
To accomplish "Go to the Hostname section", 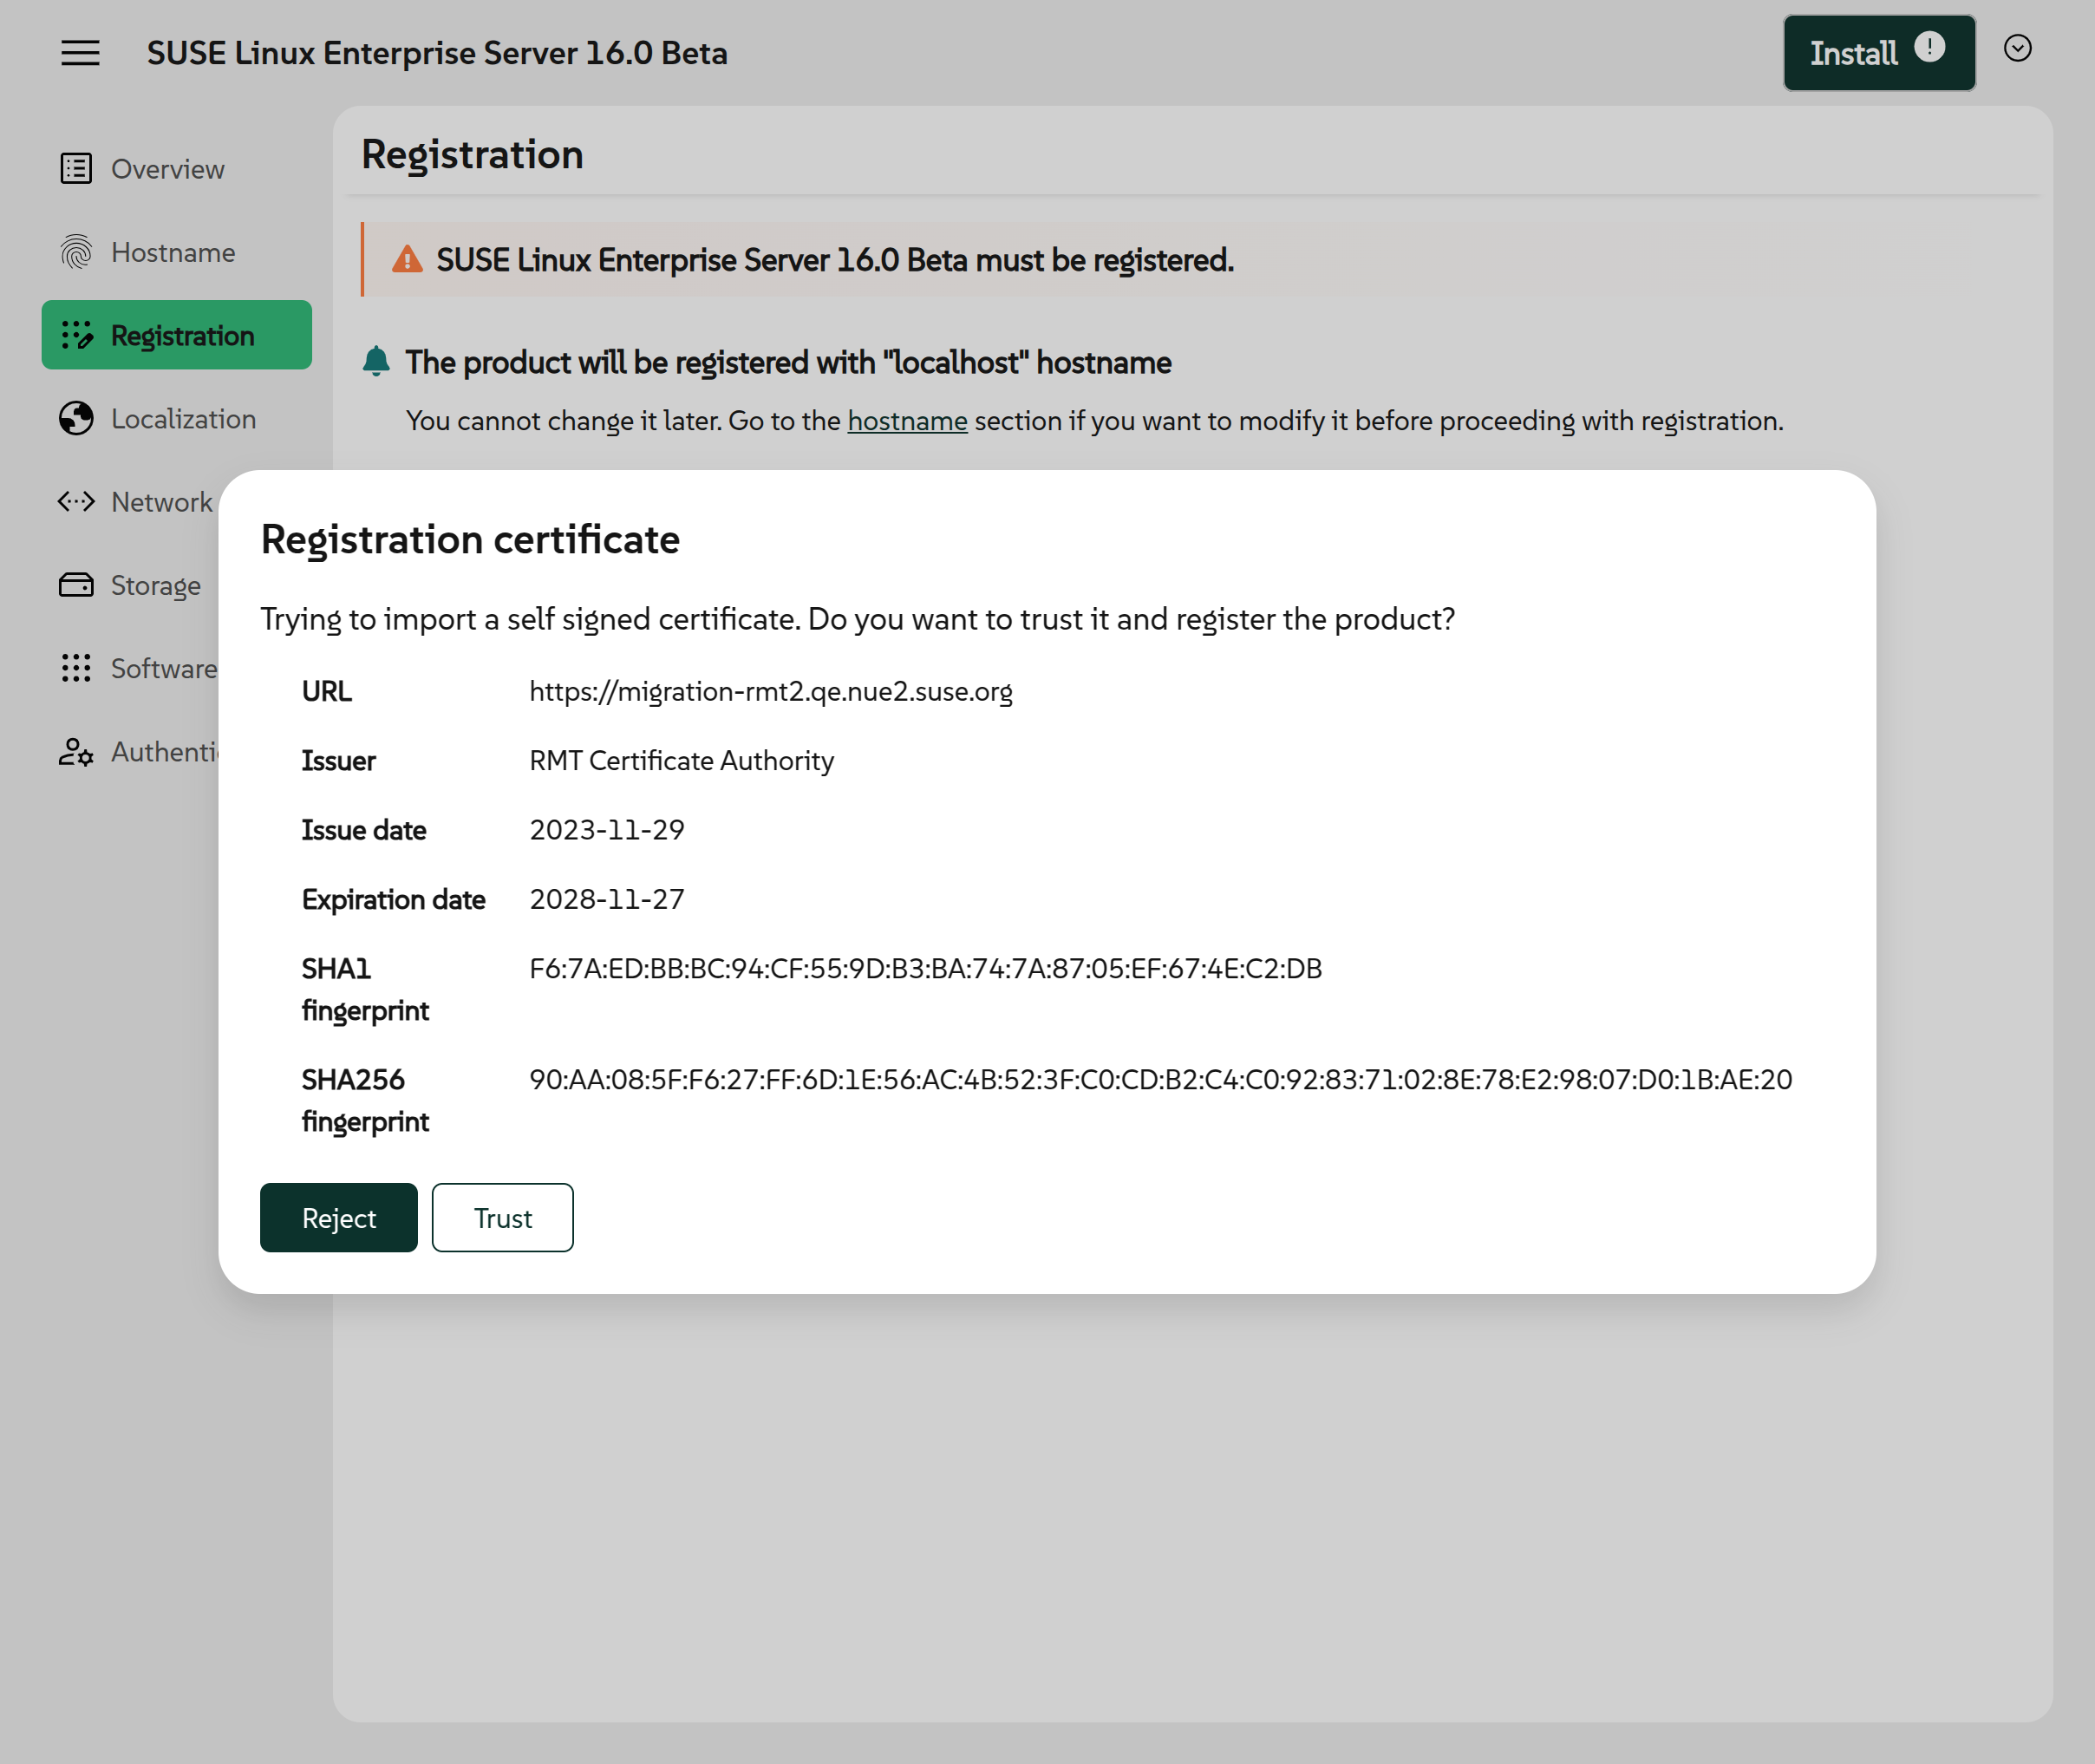I will 176,252.
